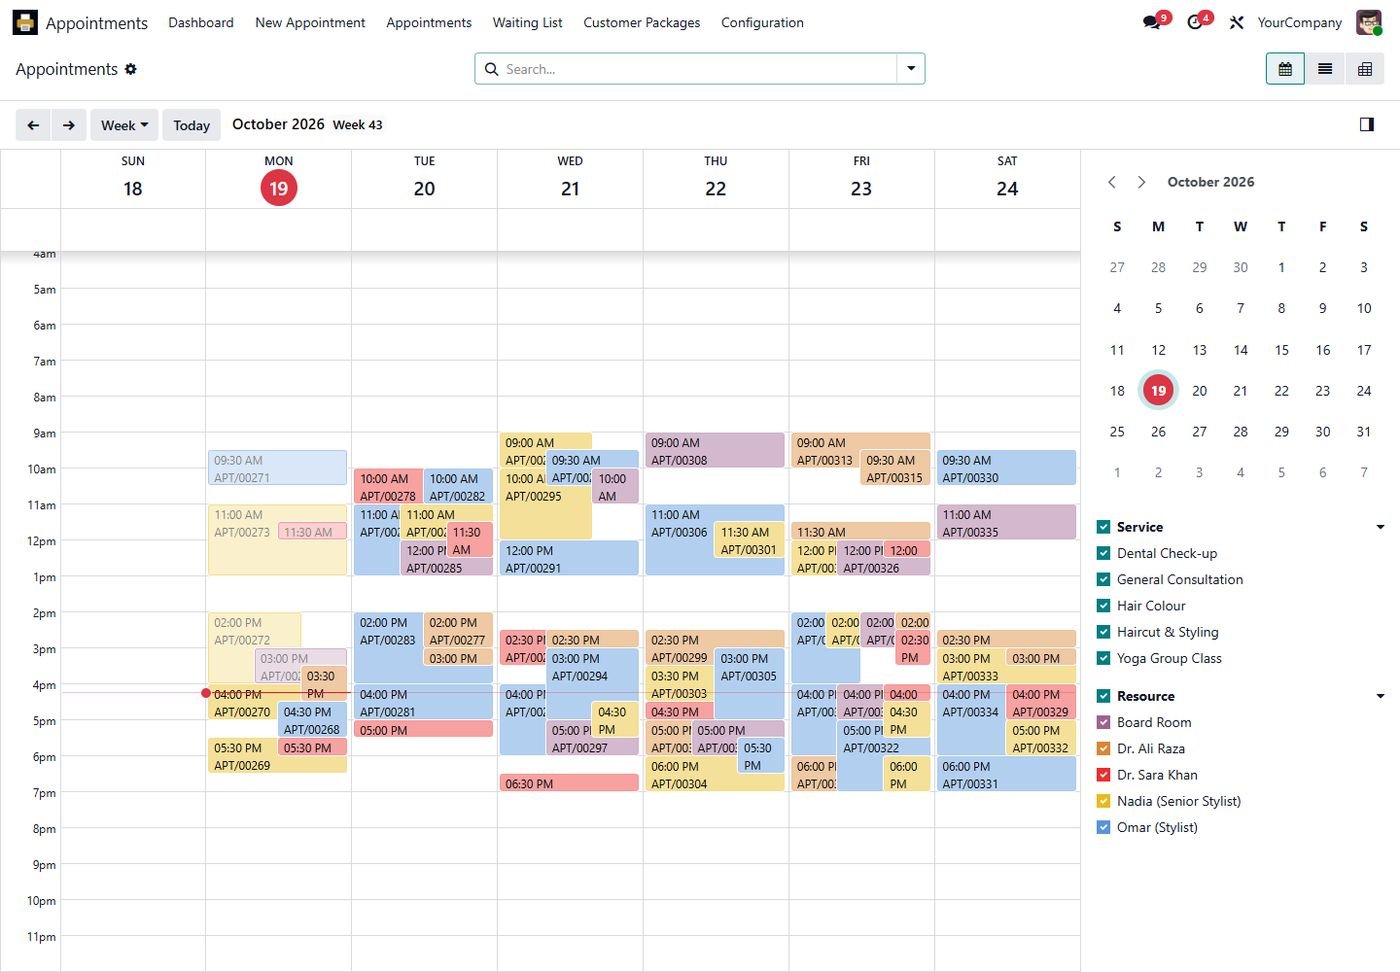This screenshot has height=972, width=1400.
Task: Click the gear icon beside the Appointments title
Action: [x=131, y=69]
